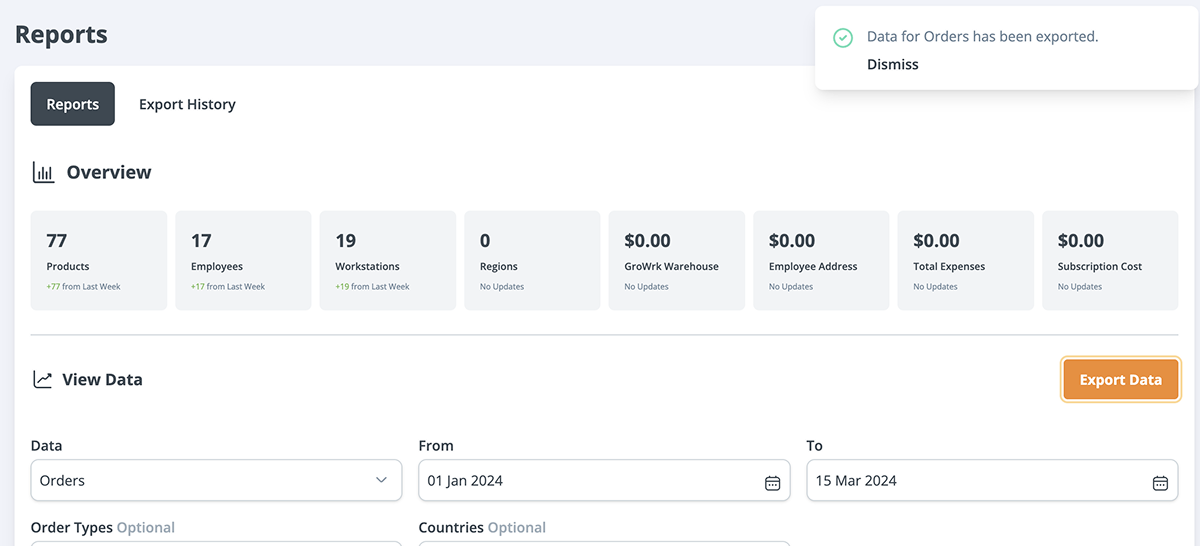Select the Reports tab

(73, 104)
